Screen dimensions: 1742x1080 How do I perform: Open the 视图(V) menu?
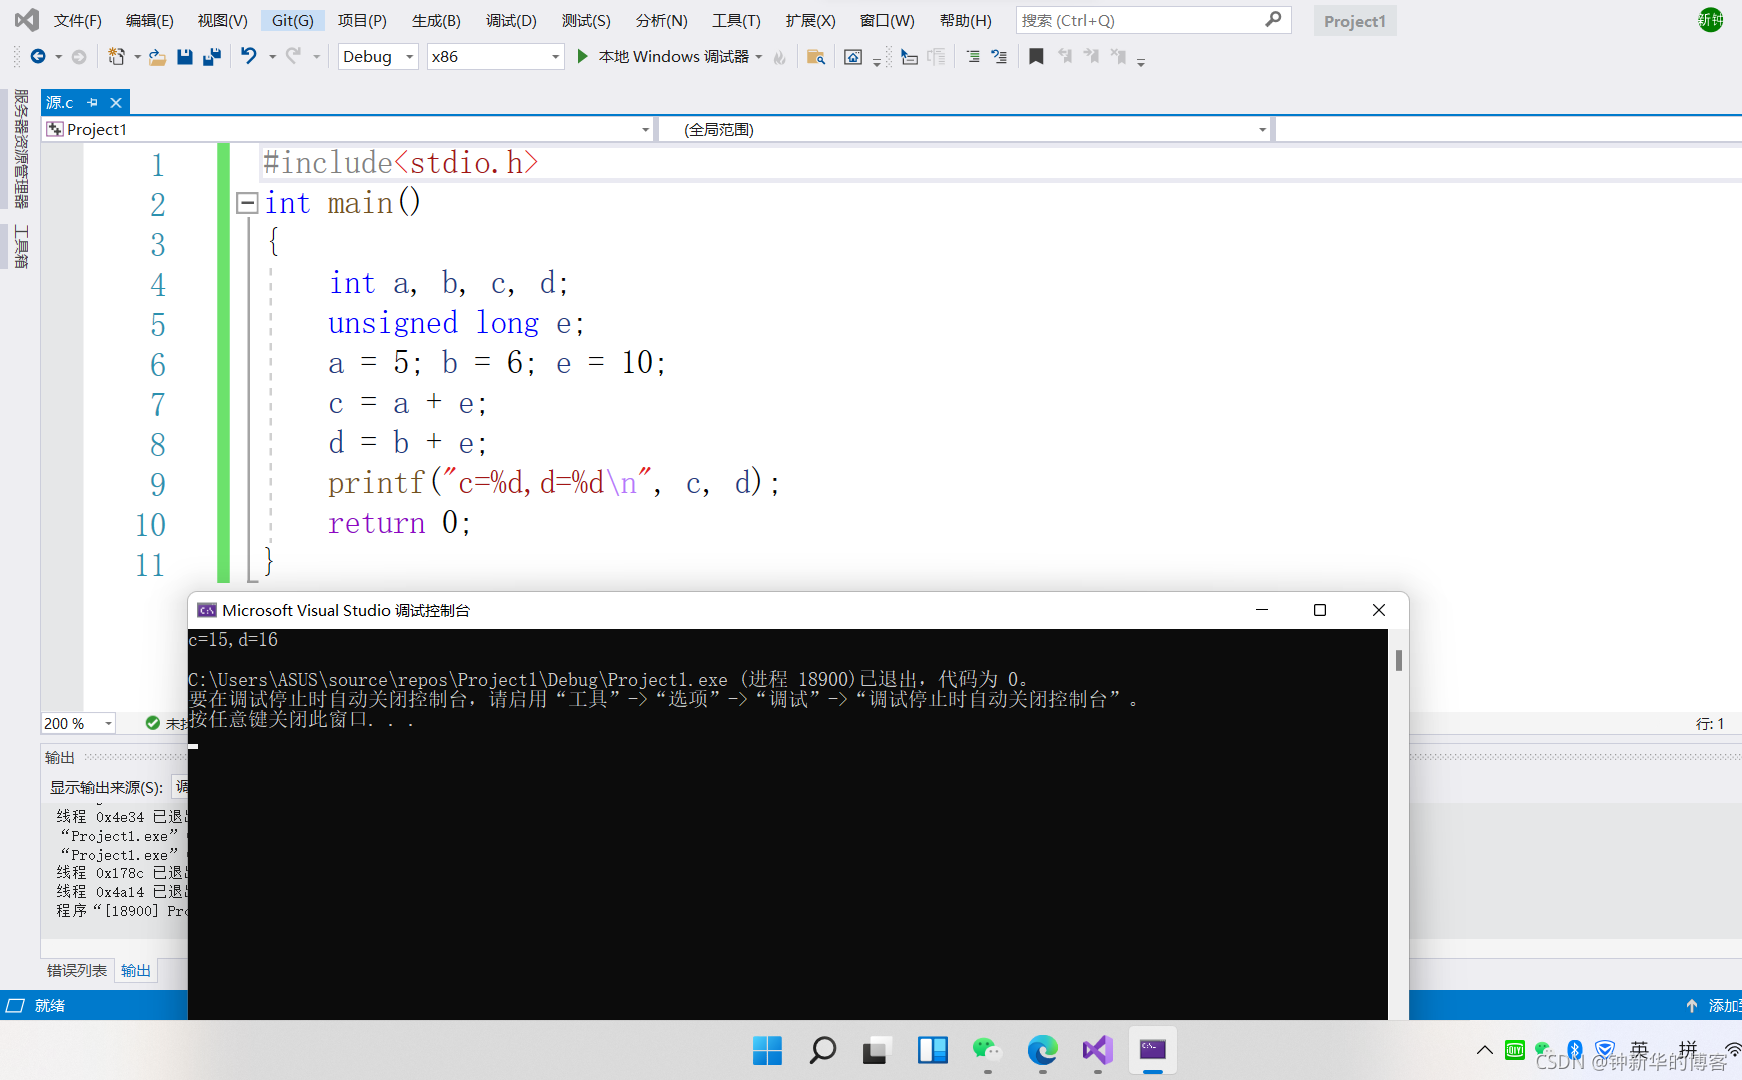[222, 20]
